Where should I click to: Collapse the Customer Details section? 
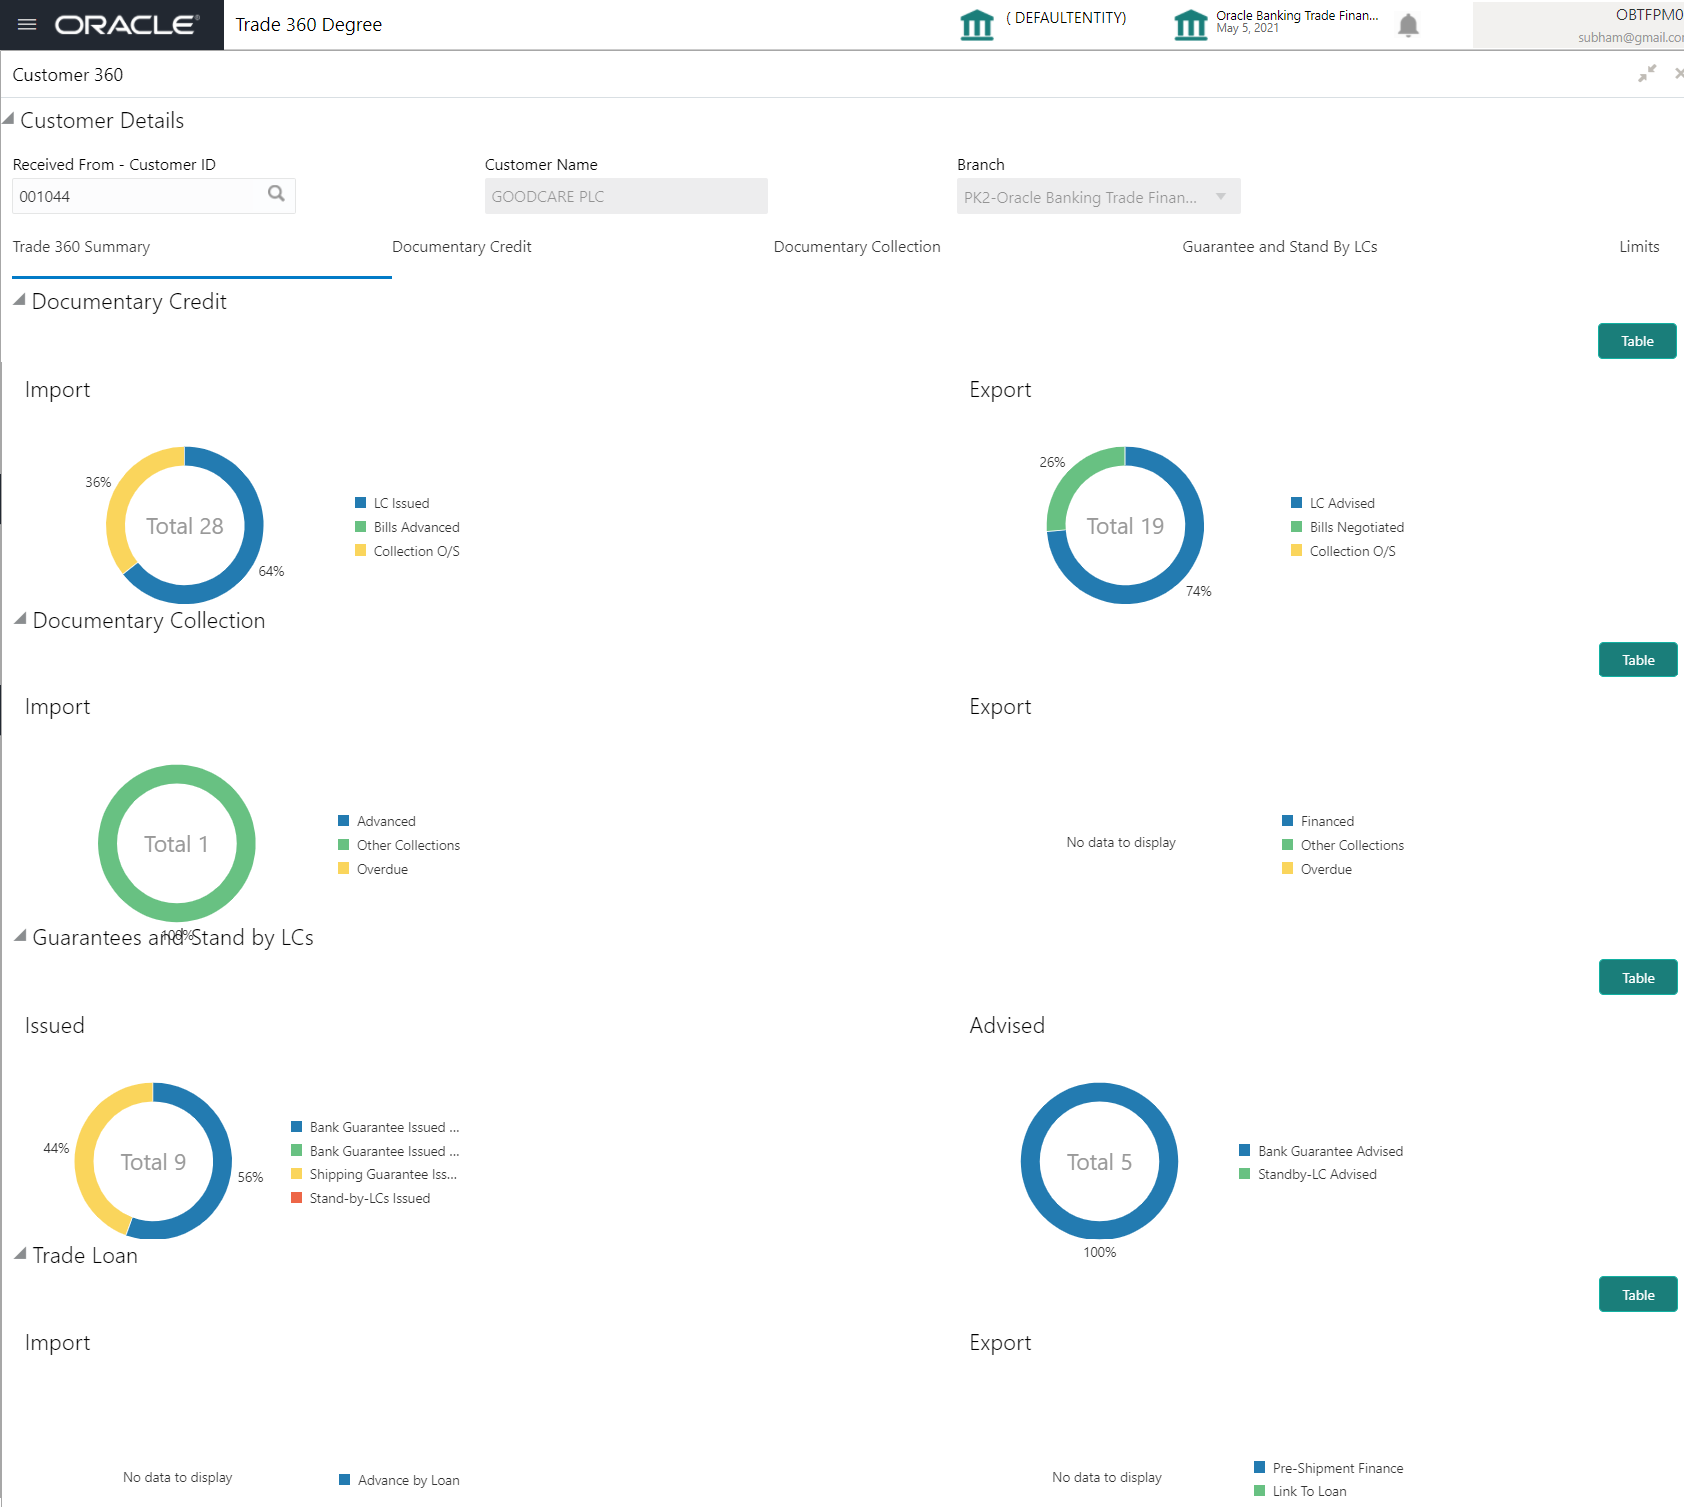pos(9,119)
